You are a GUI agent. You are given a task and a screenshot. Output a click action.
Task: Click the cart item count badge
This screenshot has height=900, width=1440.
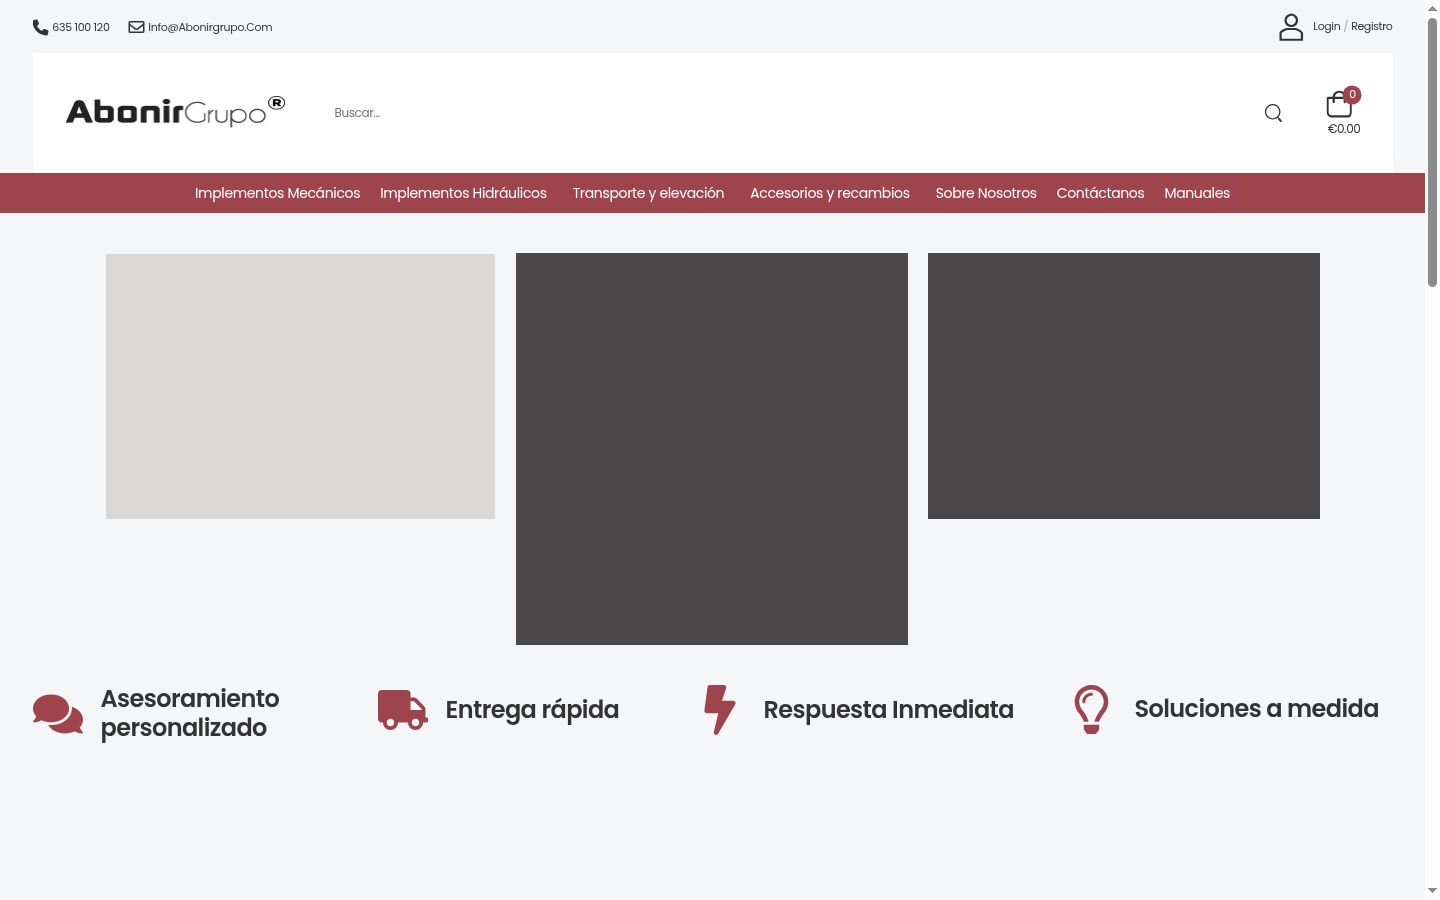pos(1352,95)
